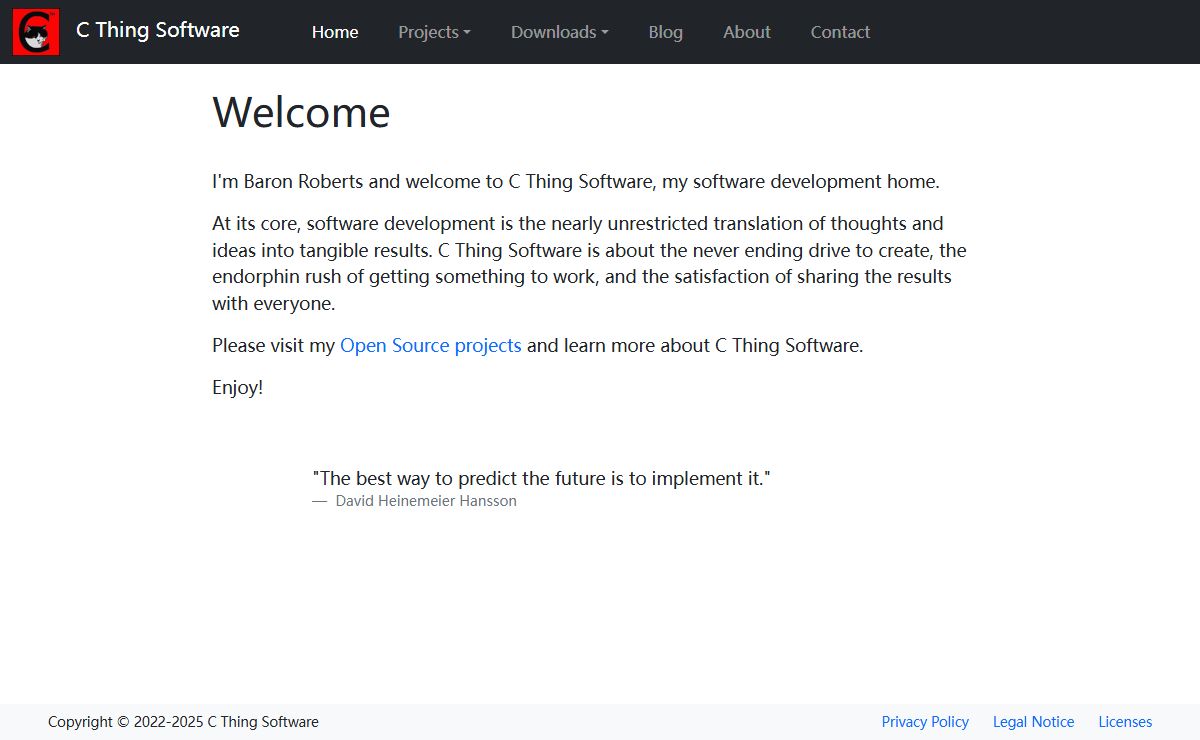Expand the Projects dropdown menu
The width and height of the screenshot is (1200, 740).
[x=428, y=32]
